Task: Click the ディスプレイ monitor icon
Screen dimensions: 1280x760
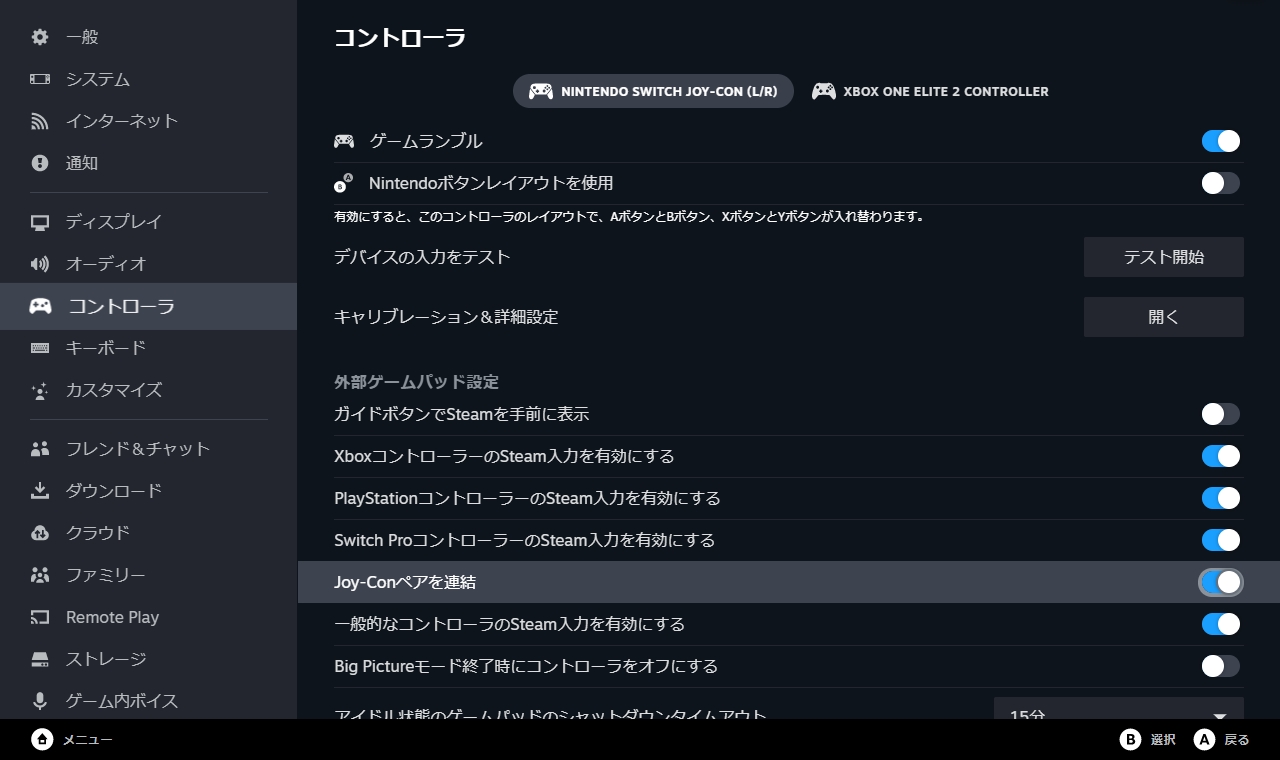Action: pyautogui.click(x=40, y=222)
